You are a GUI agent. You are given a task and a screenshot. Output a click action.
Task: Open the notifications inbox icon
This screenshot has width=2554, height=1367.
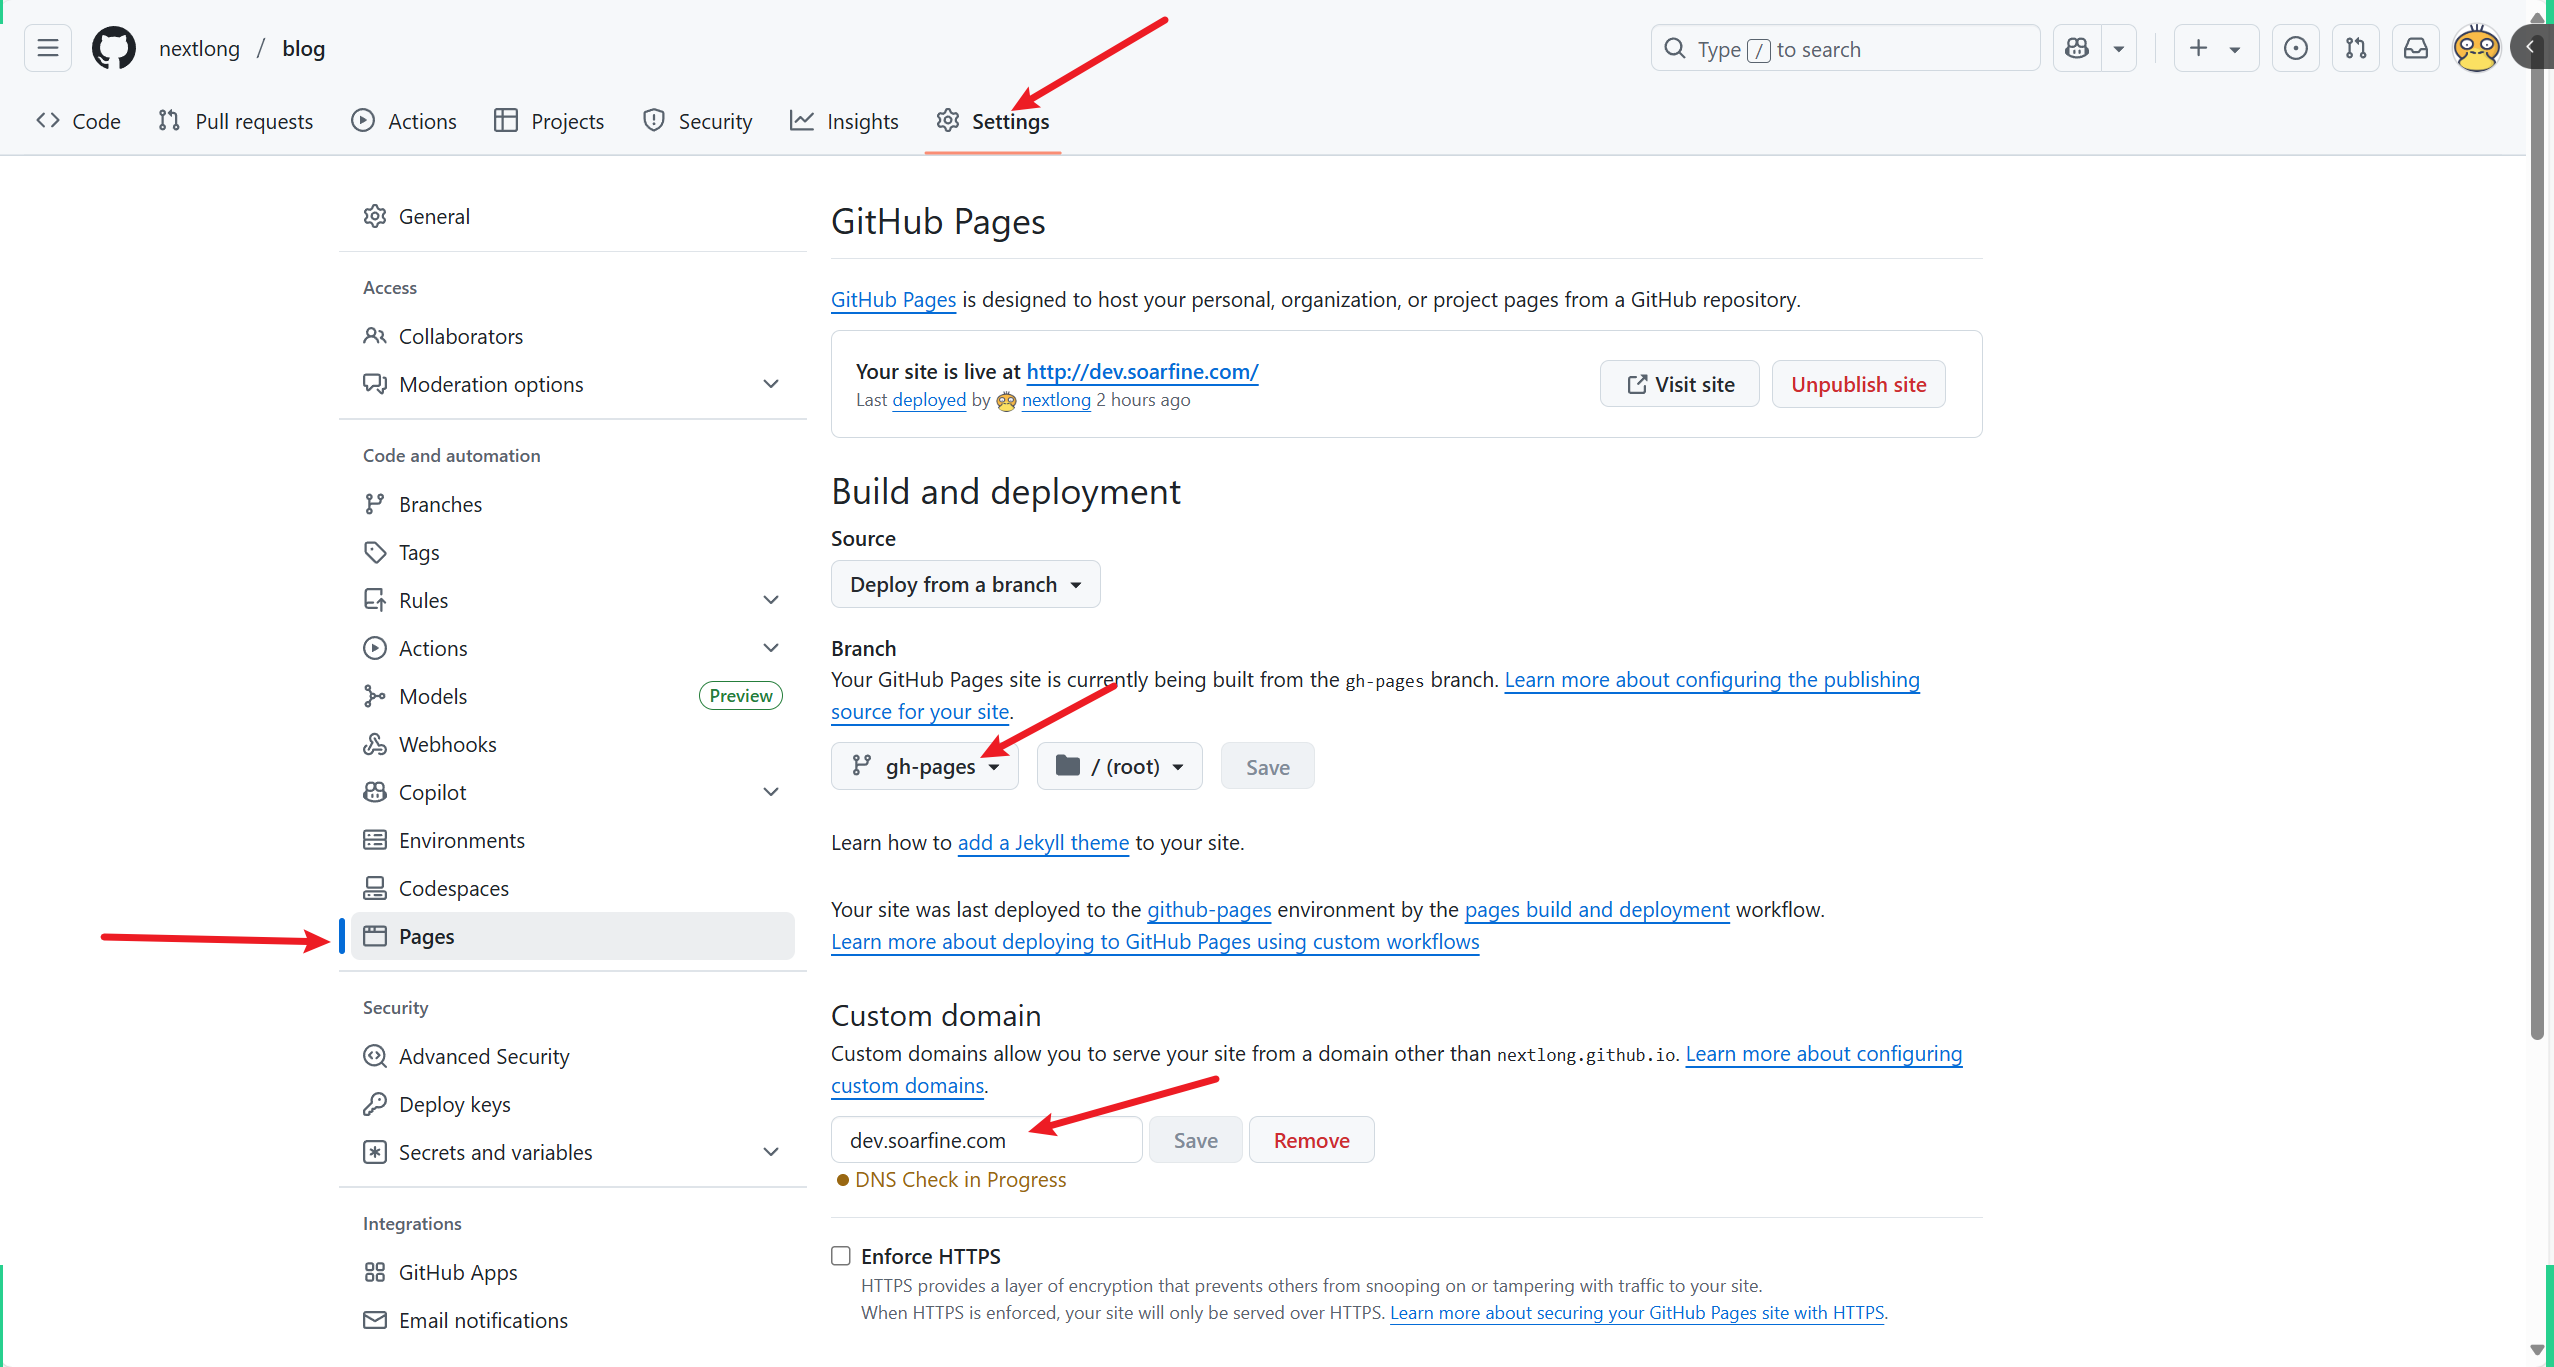tap(2415, 48)
